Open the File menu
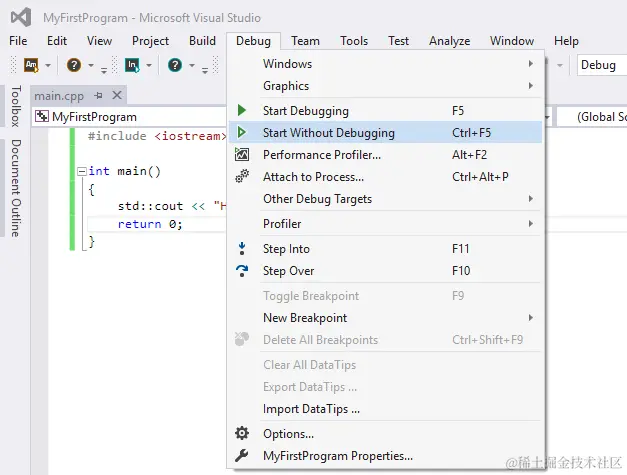Screen dimensions: 627x475 point(18,41)
